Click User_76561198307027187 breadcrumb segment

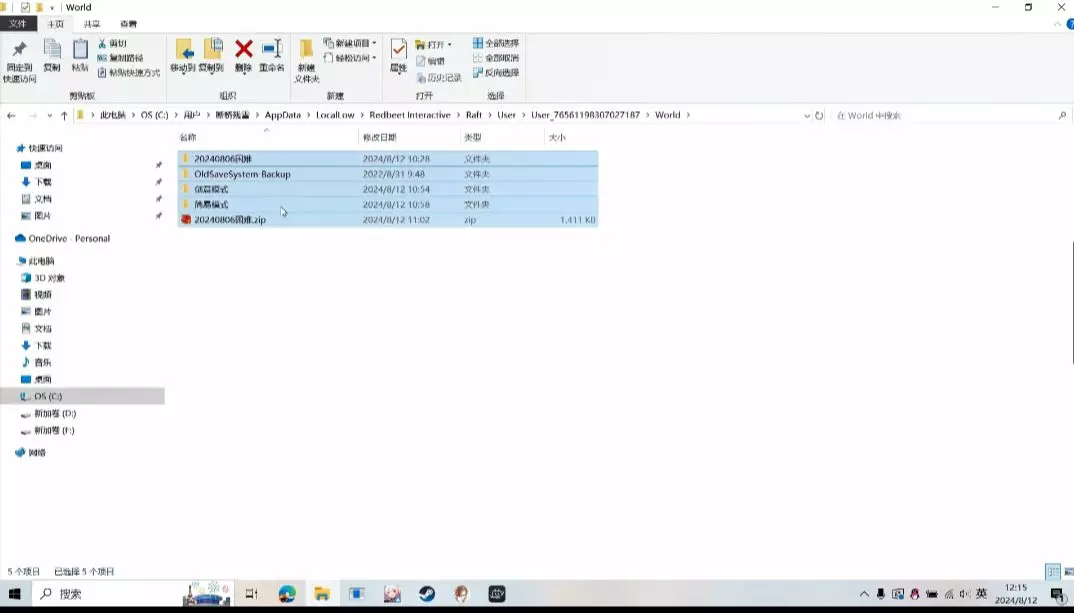pos(586,115)
